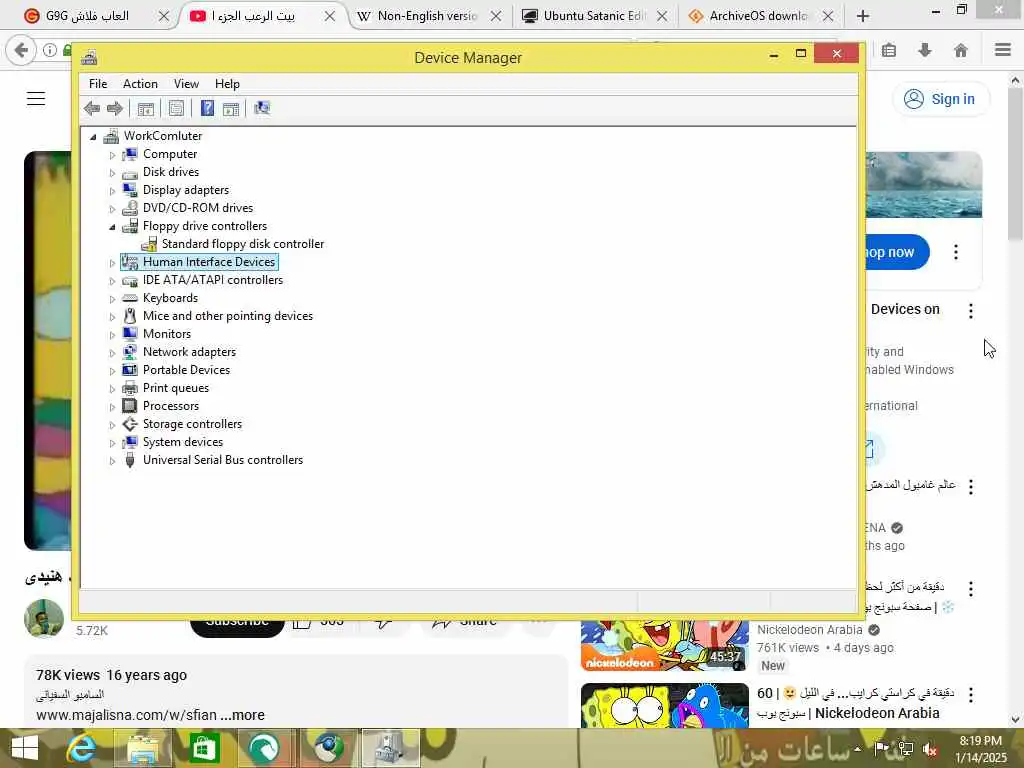Open Internet Explorer from the taskbar
The height and width of the screenshot is (768, 1024).
(x=82, y=748)
